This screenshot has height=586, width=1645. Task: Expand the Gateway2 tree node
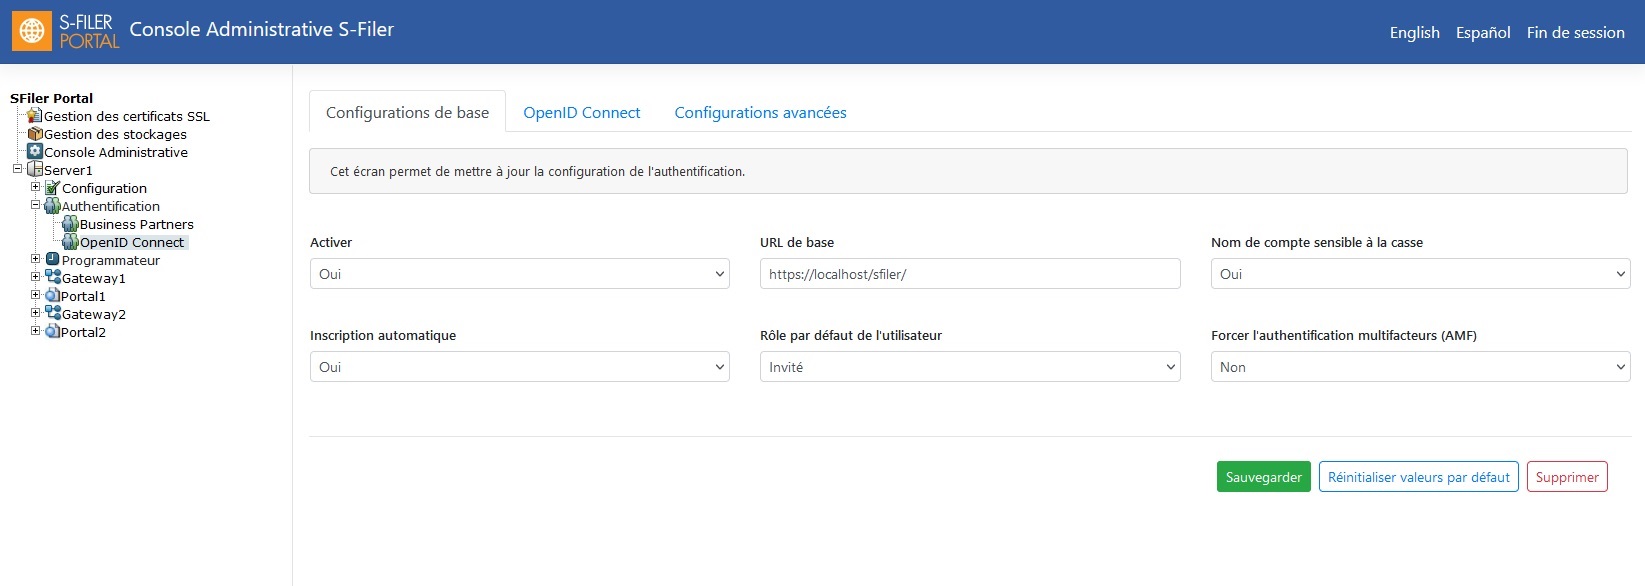coord(35,313)
